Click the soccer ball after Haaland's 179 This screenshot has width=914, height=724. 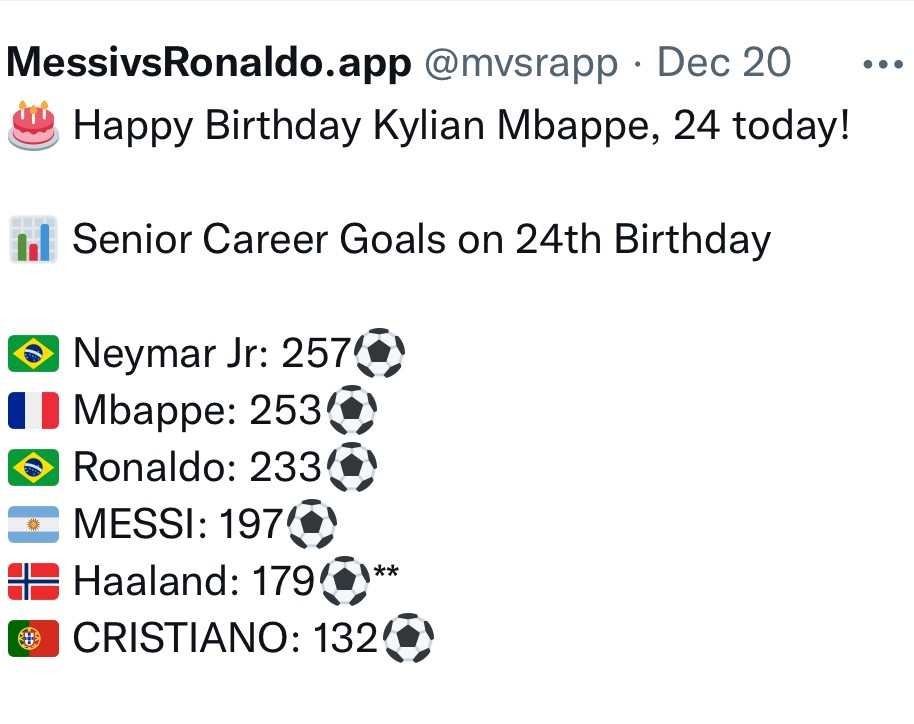tap(345, 581)
